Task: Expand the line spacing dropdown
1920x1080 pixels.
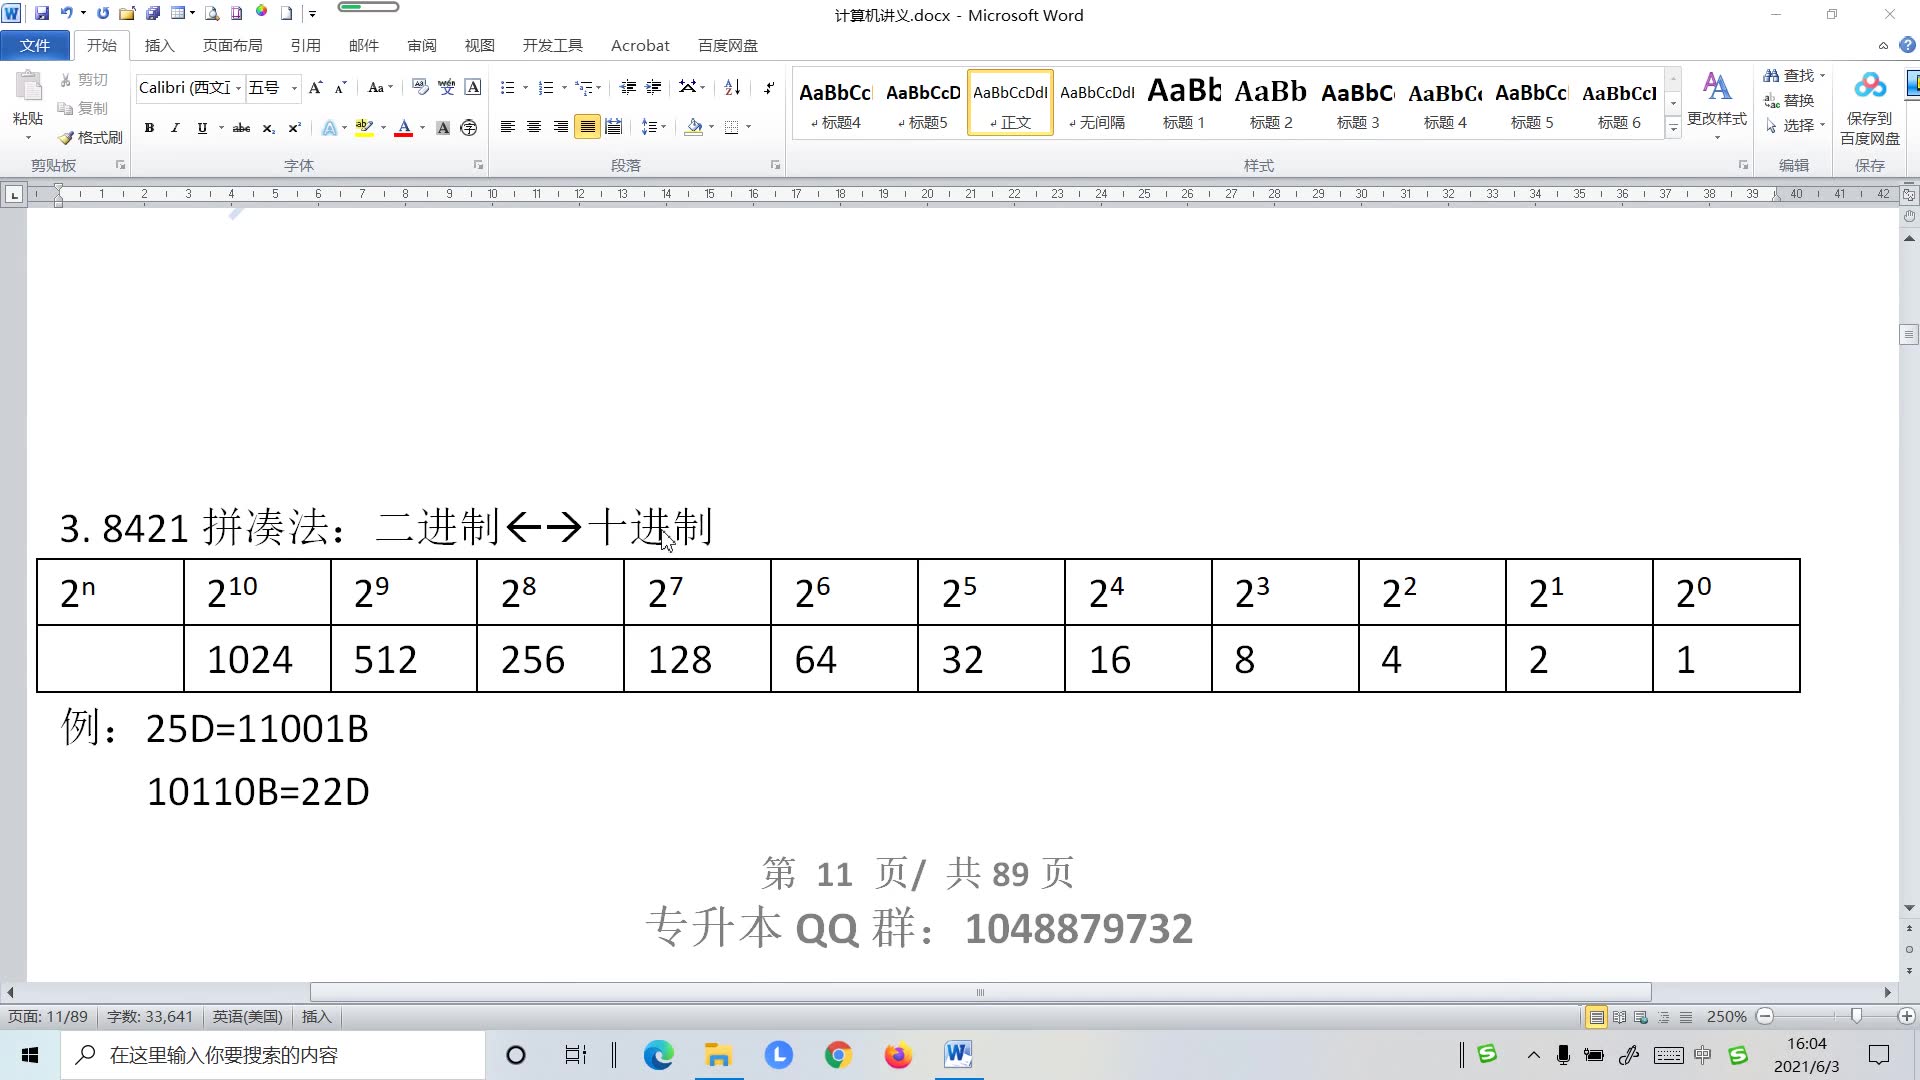Action: [x=665, y=127]
